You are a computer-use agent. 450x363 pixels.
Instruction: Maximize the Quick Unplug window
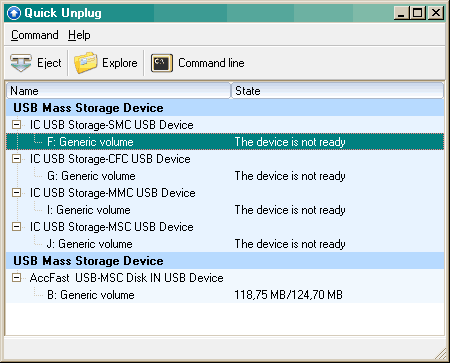point(418,13)
